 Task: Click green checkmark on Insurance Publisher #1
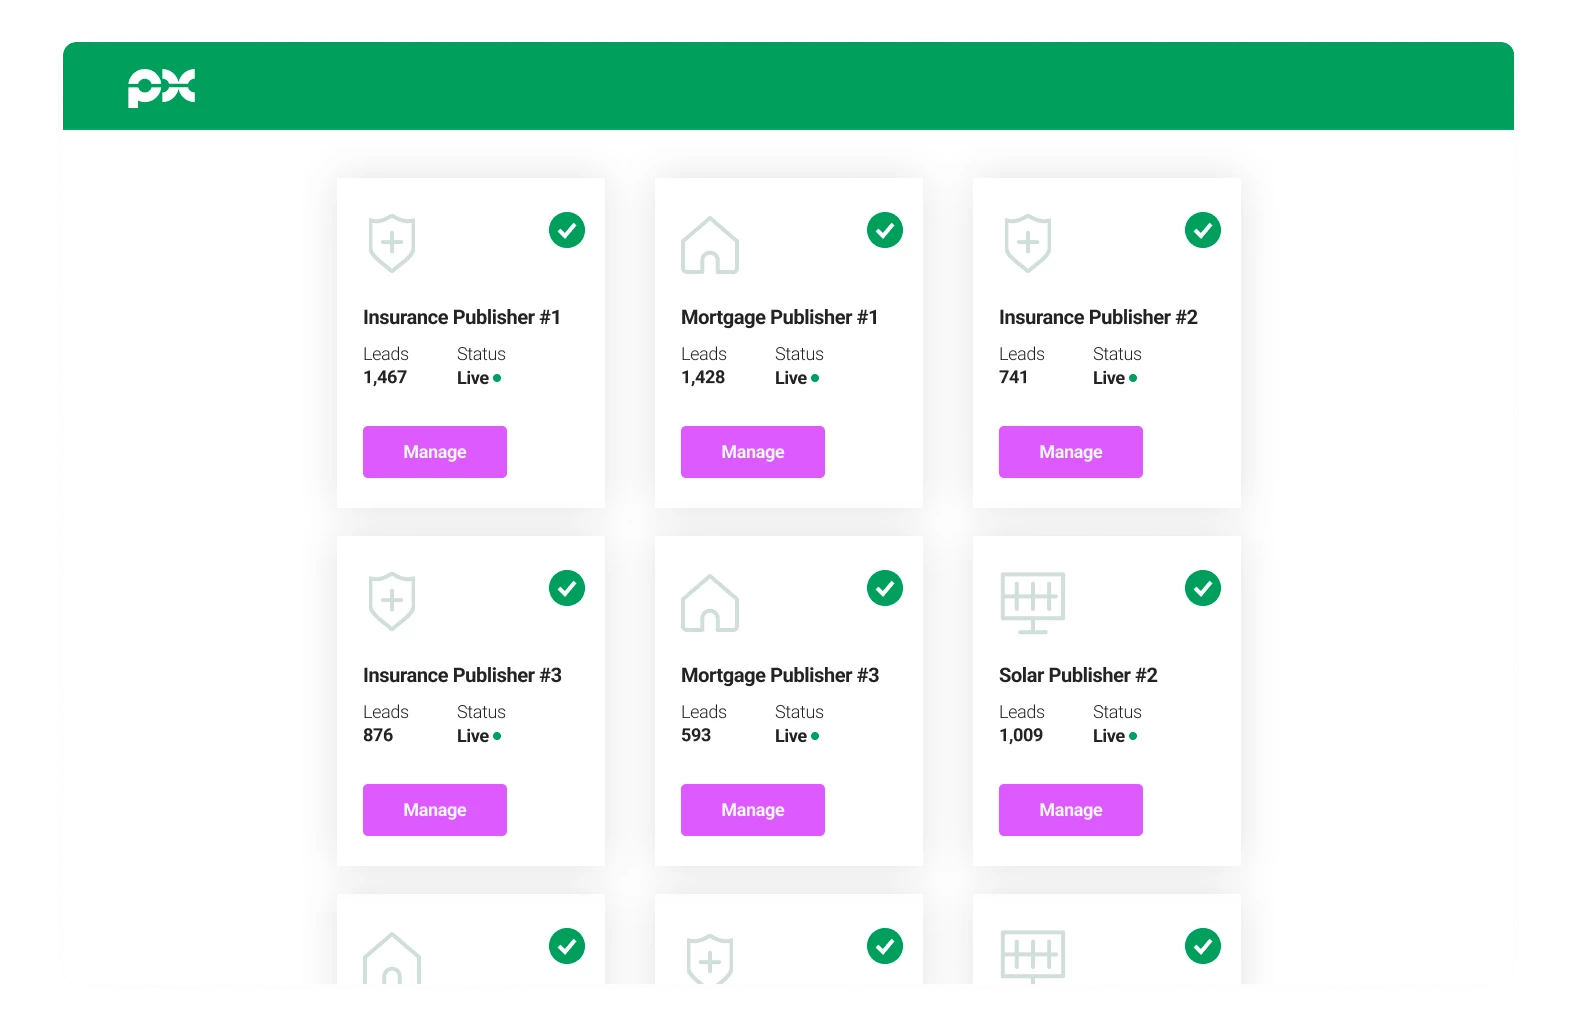click(567, 230)
